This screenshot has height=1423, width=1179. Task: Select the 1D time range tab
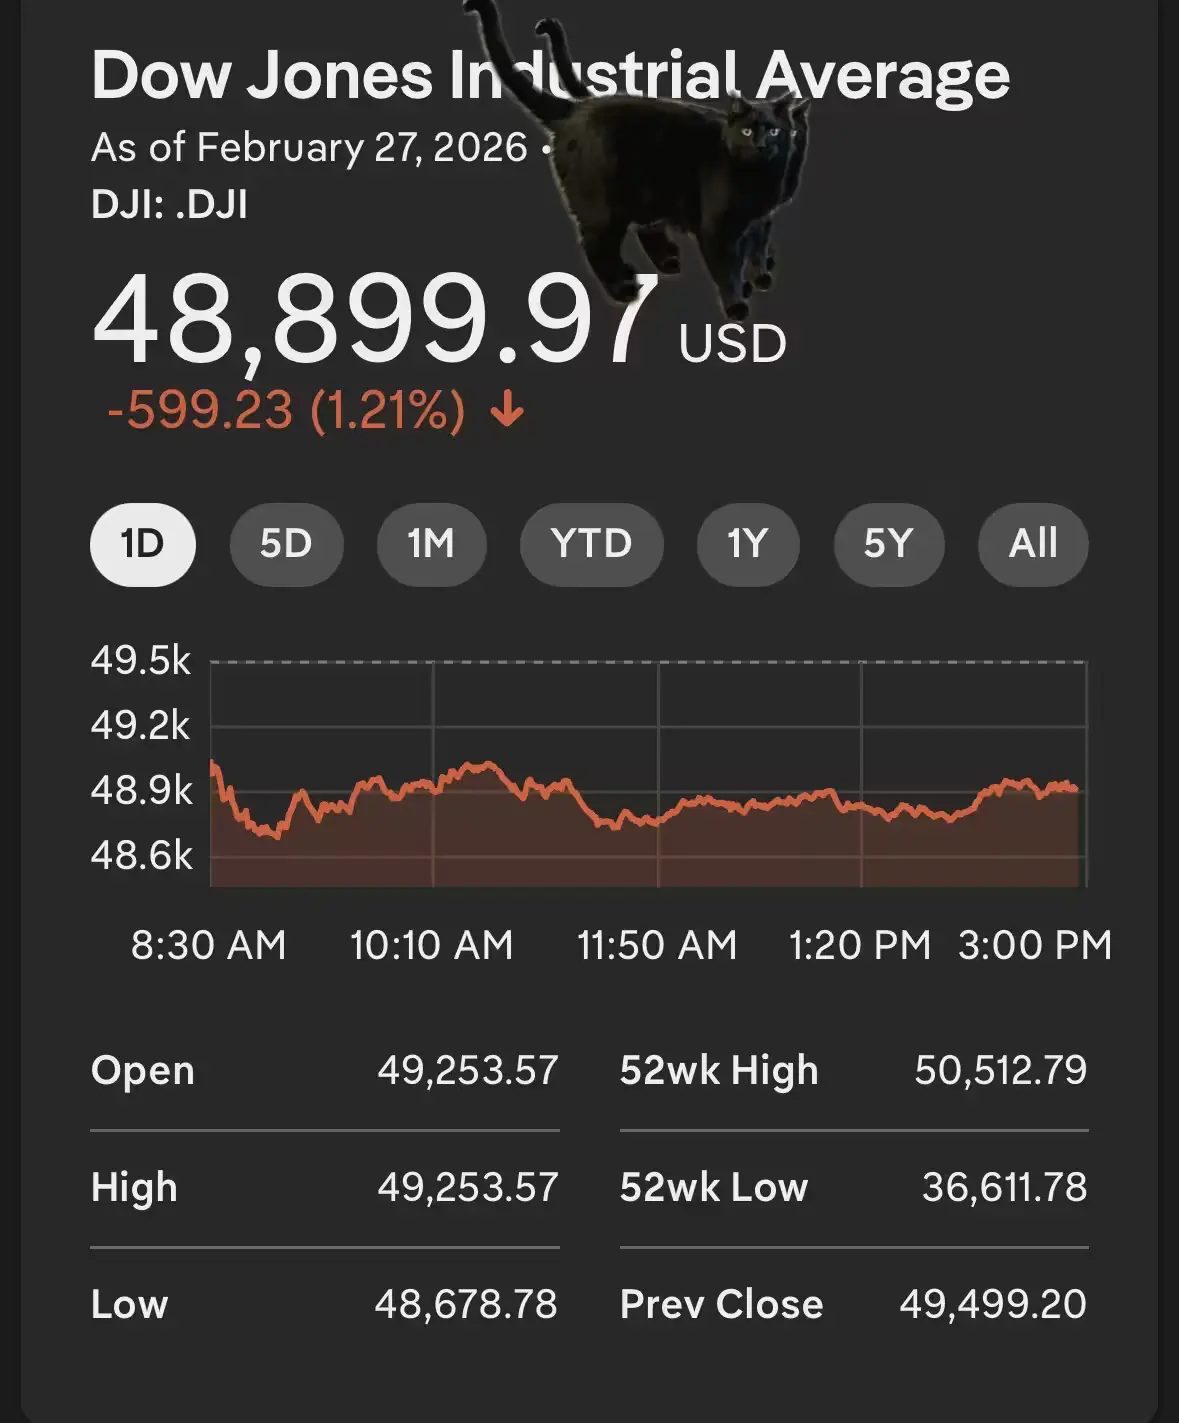[142, 545]
